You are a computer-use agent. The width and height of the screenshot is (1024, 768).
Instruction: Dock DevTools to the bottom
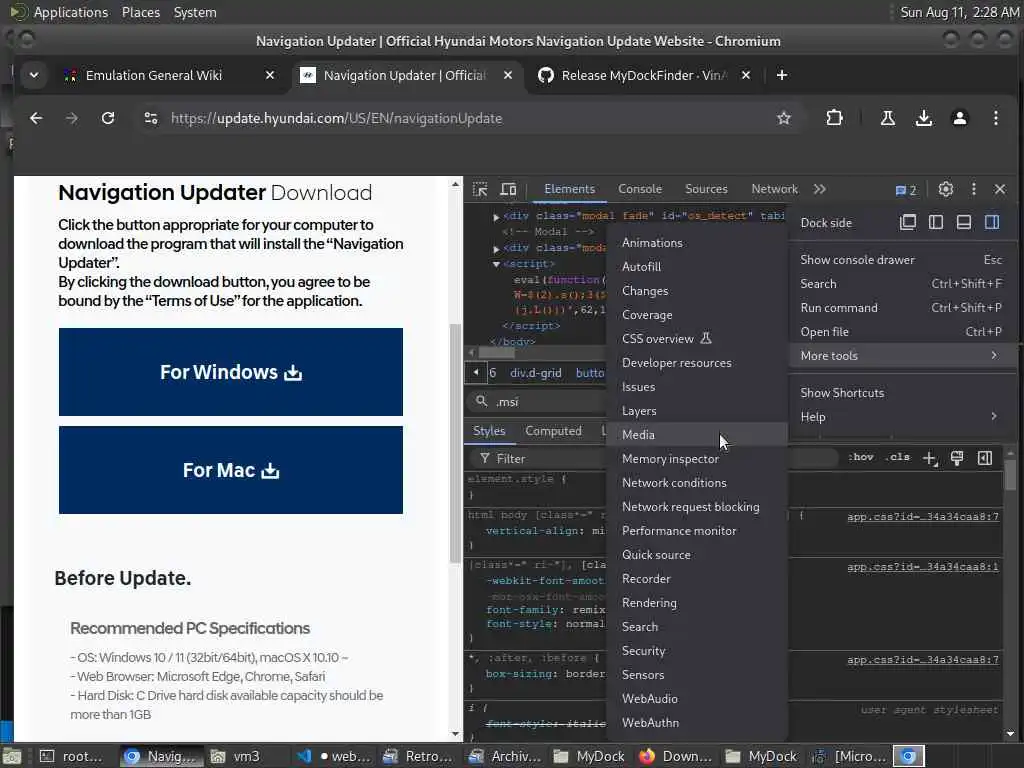964,222
